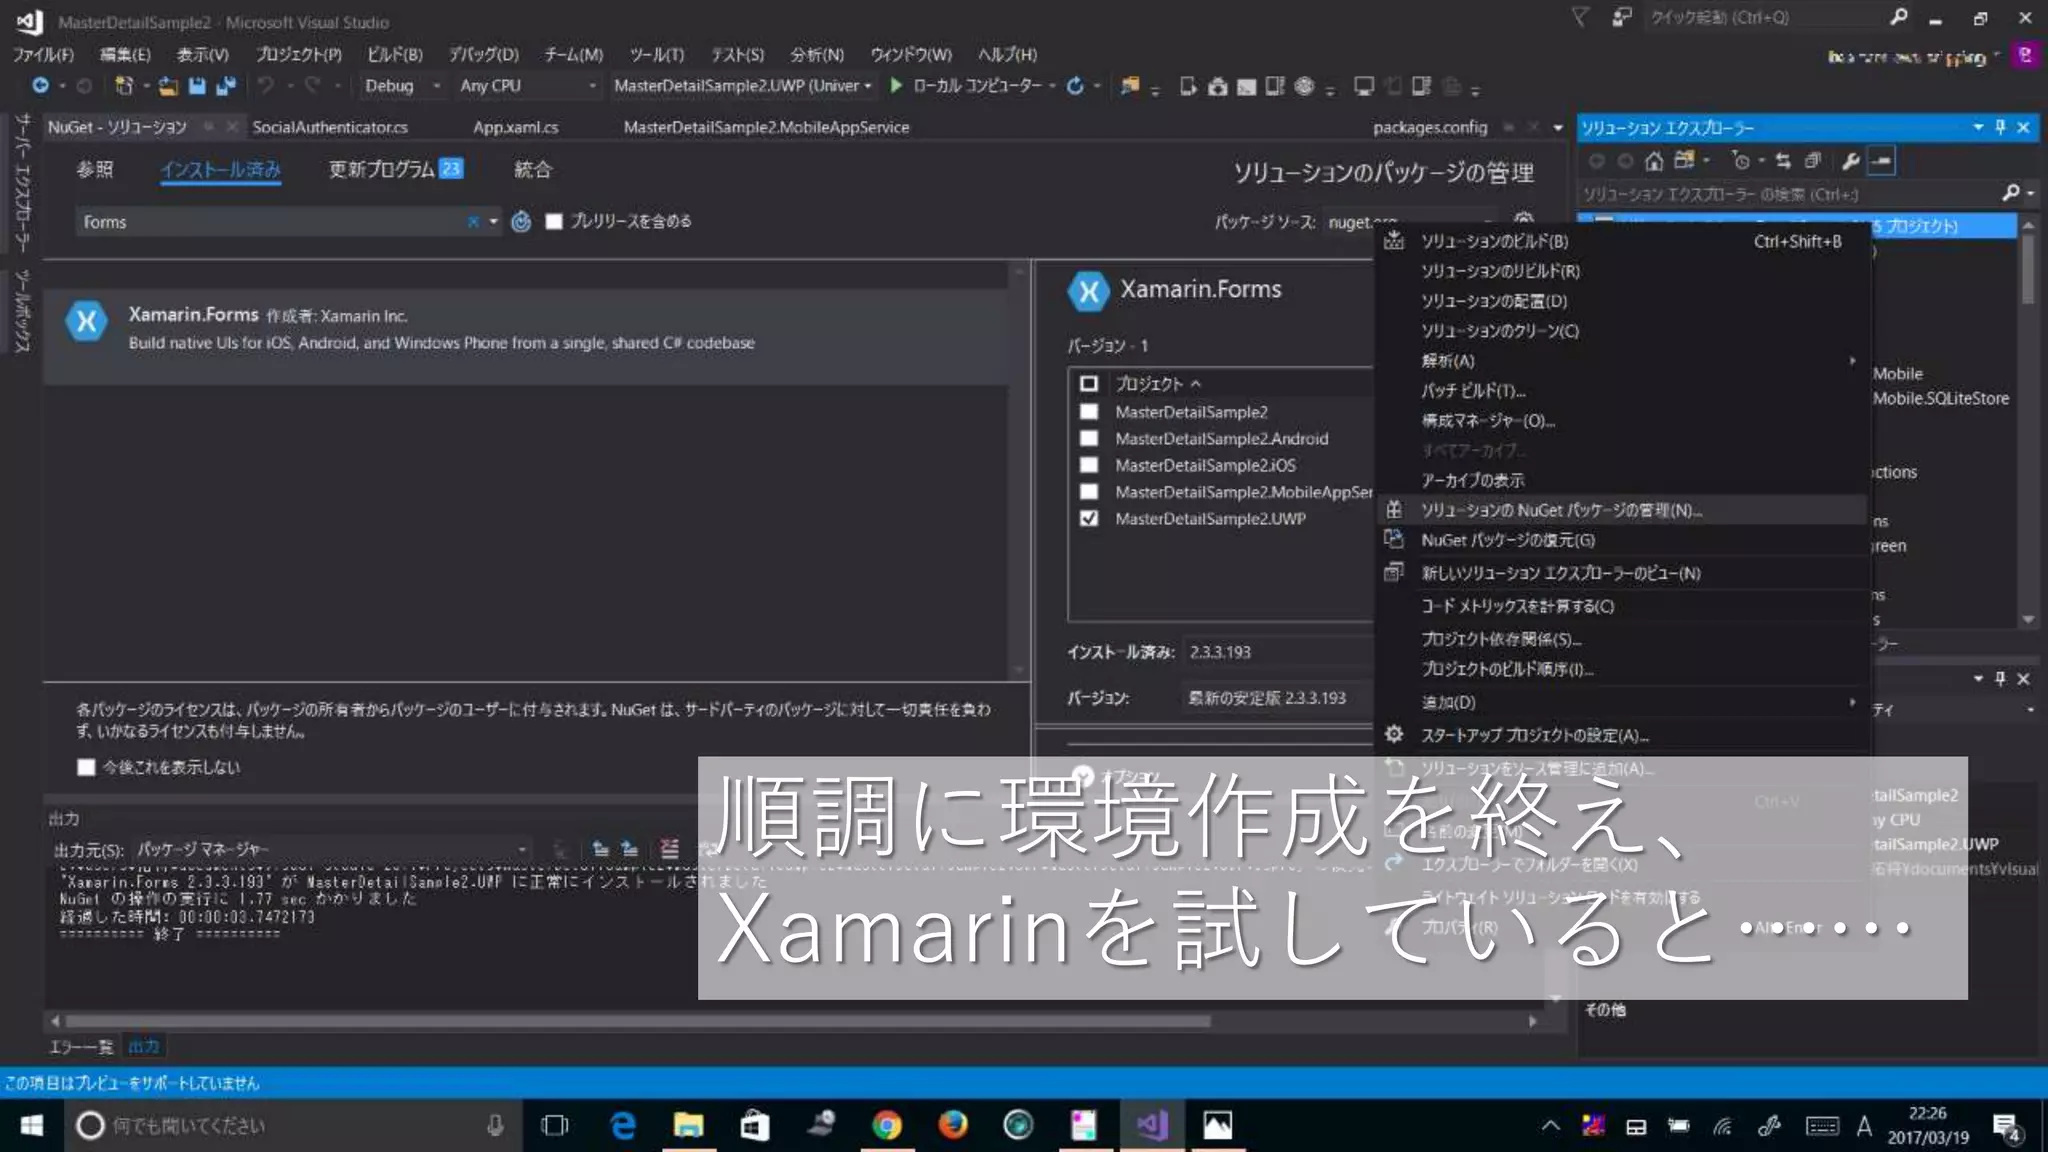Uncheck the MasterDetailSample2.UWP checkbox
The width and height of the screenshot is (2048, 1152).
click(1089, 519)
